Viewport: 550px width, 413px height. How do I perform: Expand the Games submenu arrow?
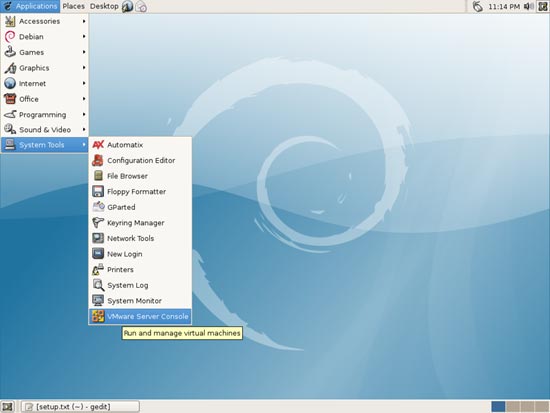click(x=84, y=52)
